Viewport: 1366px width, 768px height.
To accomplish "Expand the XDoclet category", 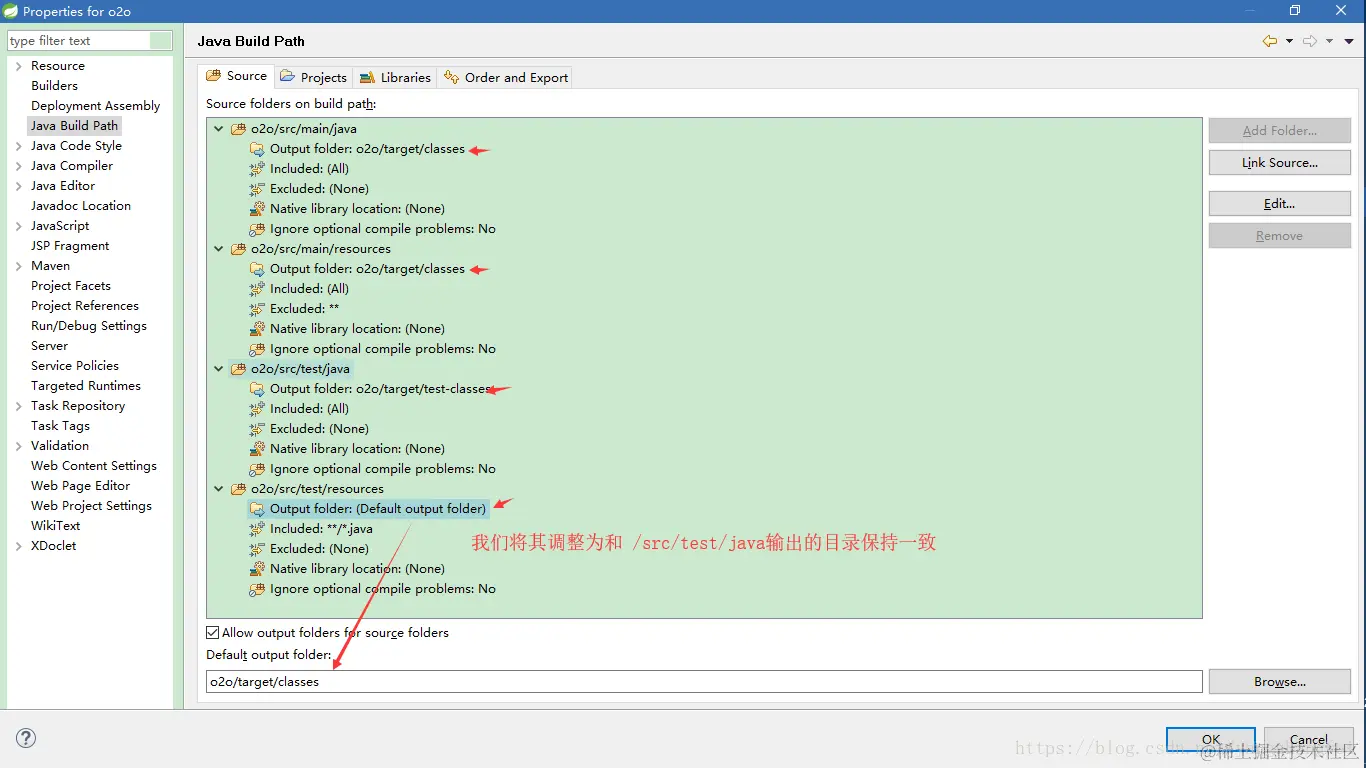I will pyautogui.click(x=18, y=546).
